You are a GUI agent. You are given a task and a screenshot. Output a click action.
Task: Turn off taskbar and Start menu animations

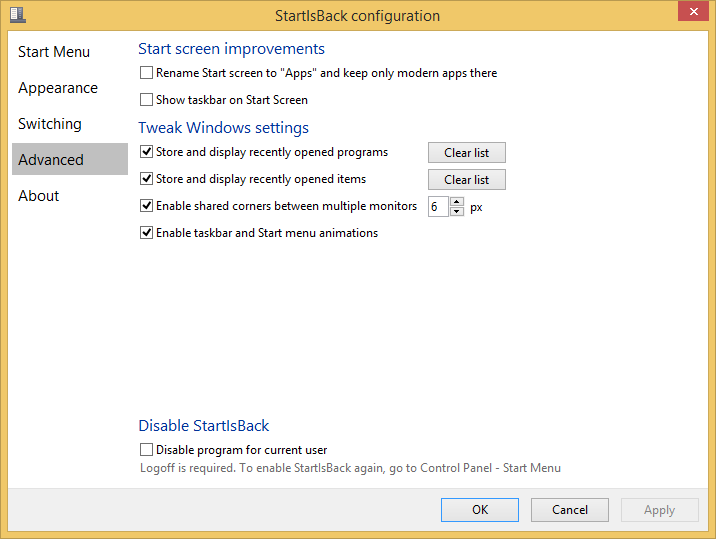[x=147, y=234]
